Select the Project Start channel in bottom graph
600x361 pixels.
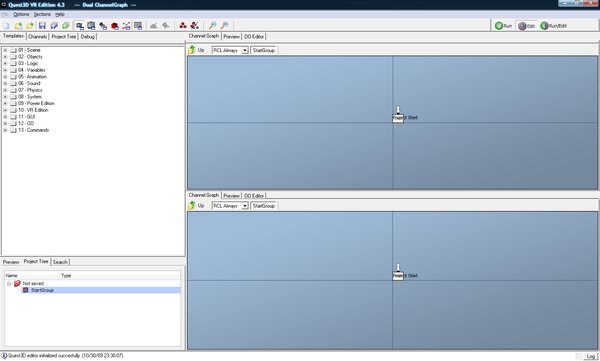pos(398,276)
